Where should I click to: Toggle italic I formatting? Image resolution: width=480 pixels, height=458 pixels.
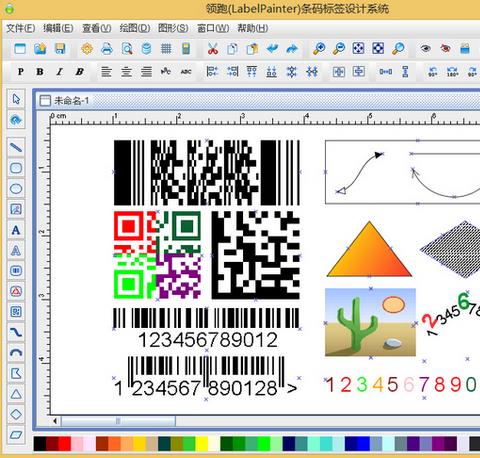pos(60,72)
